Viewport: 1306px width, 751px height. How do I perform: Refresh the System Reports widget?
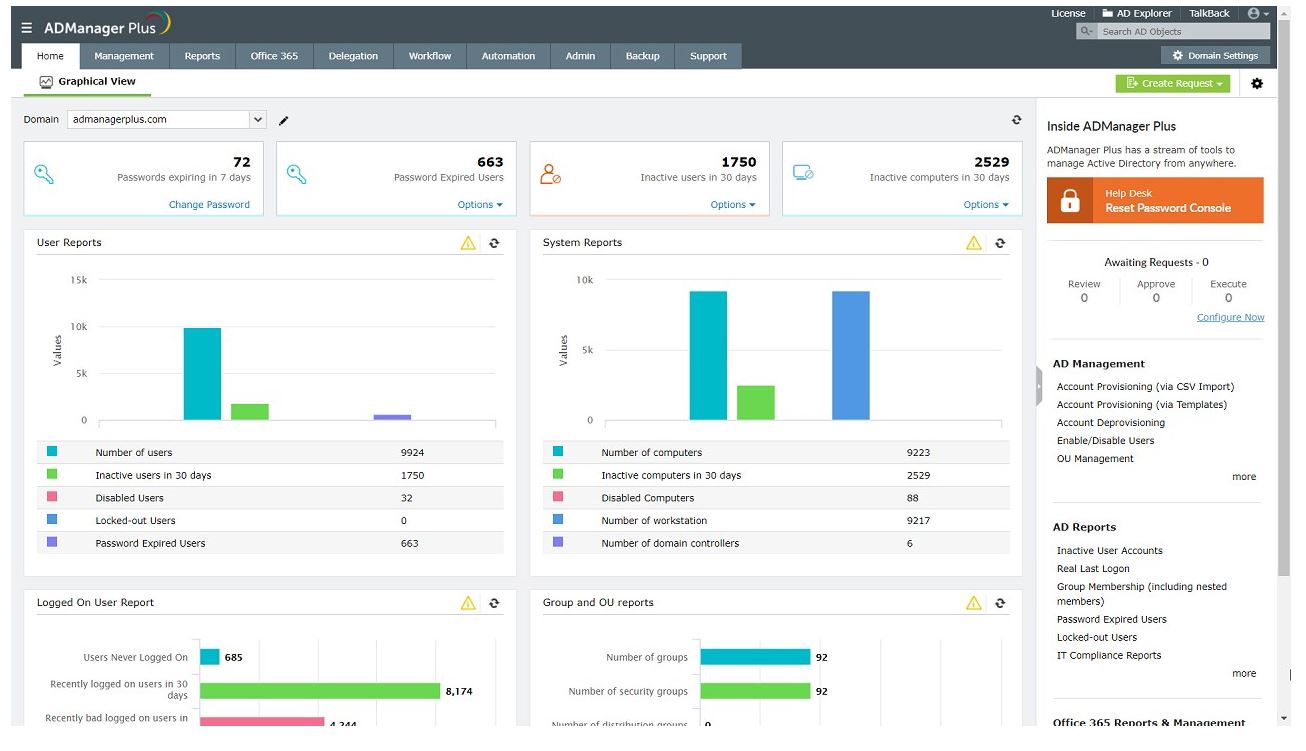click(x=1000, y=243)
